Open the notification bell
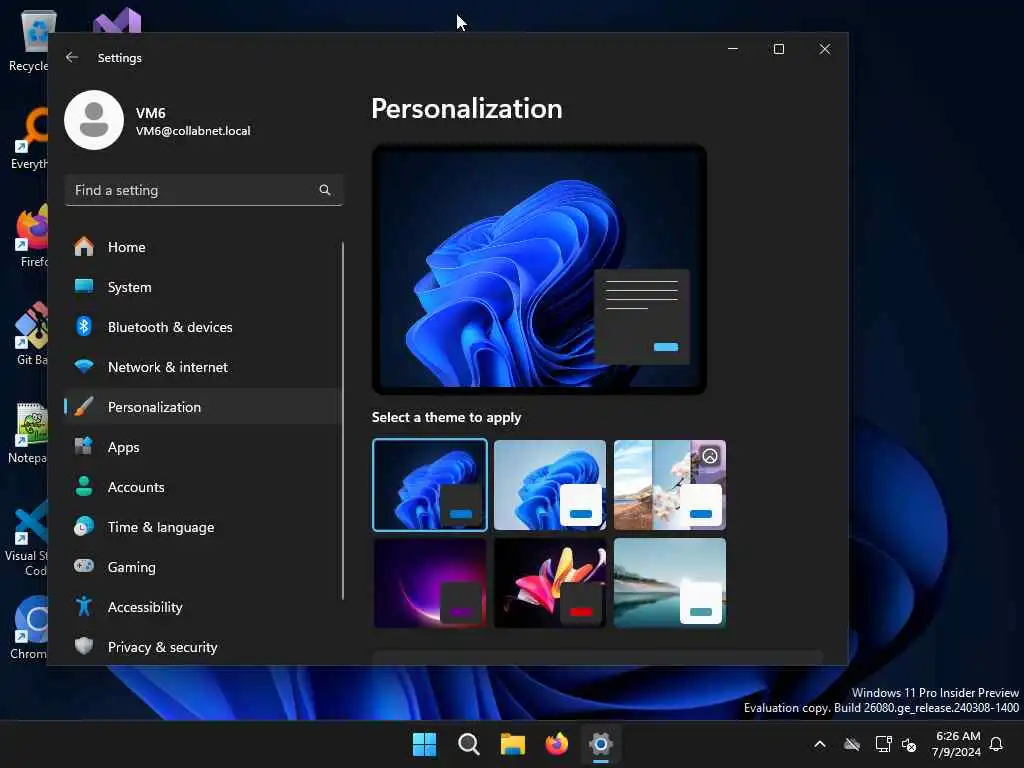Image resolution: width=1024 pixels, height=768 pixels. [997, 744]
